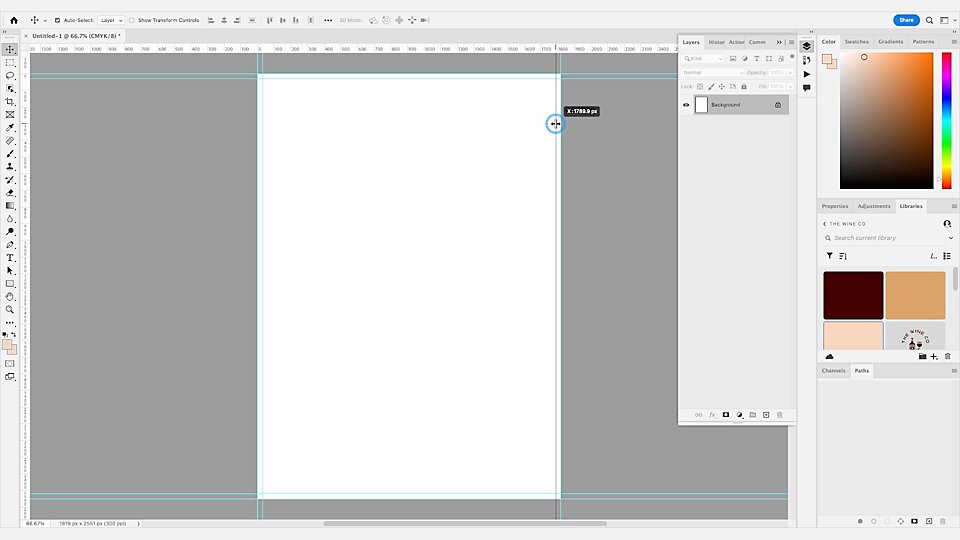960x540 pixels.
Task: Select the Pen tool
Action: coord(10,245)
